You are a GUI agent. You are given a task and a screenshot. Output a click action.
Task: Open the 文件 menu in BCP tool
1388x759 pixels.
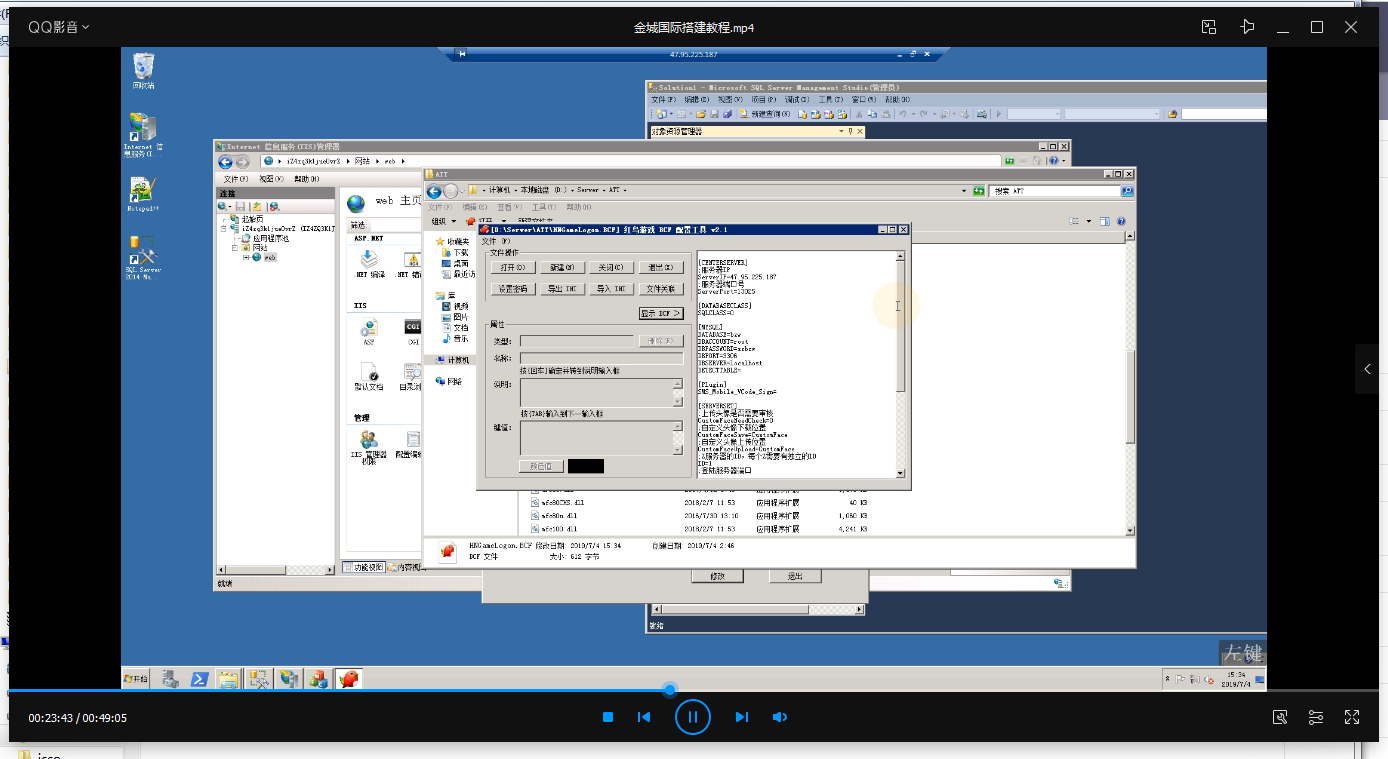(496, 241)
